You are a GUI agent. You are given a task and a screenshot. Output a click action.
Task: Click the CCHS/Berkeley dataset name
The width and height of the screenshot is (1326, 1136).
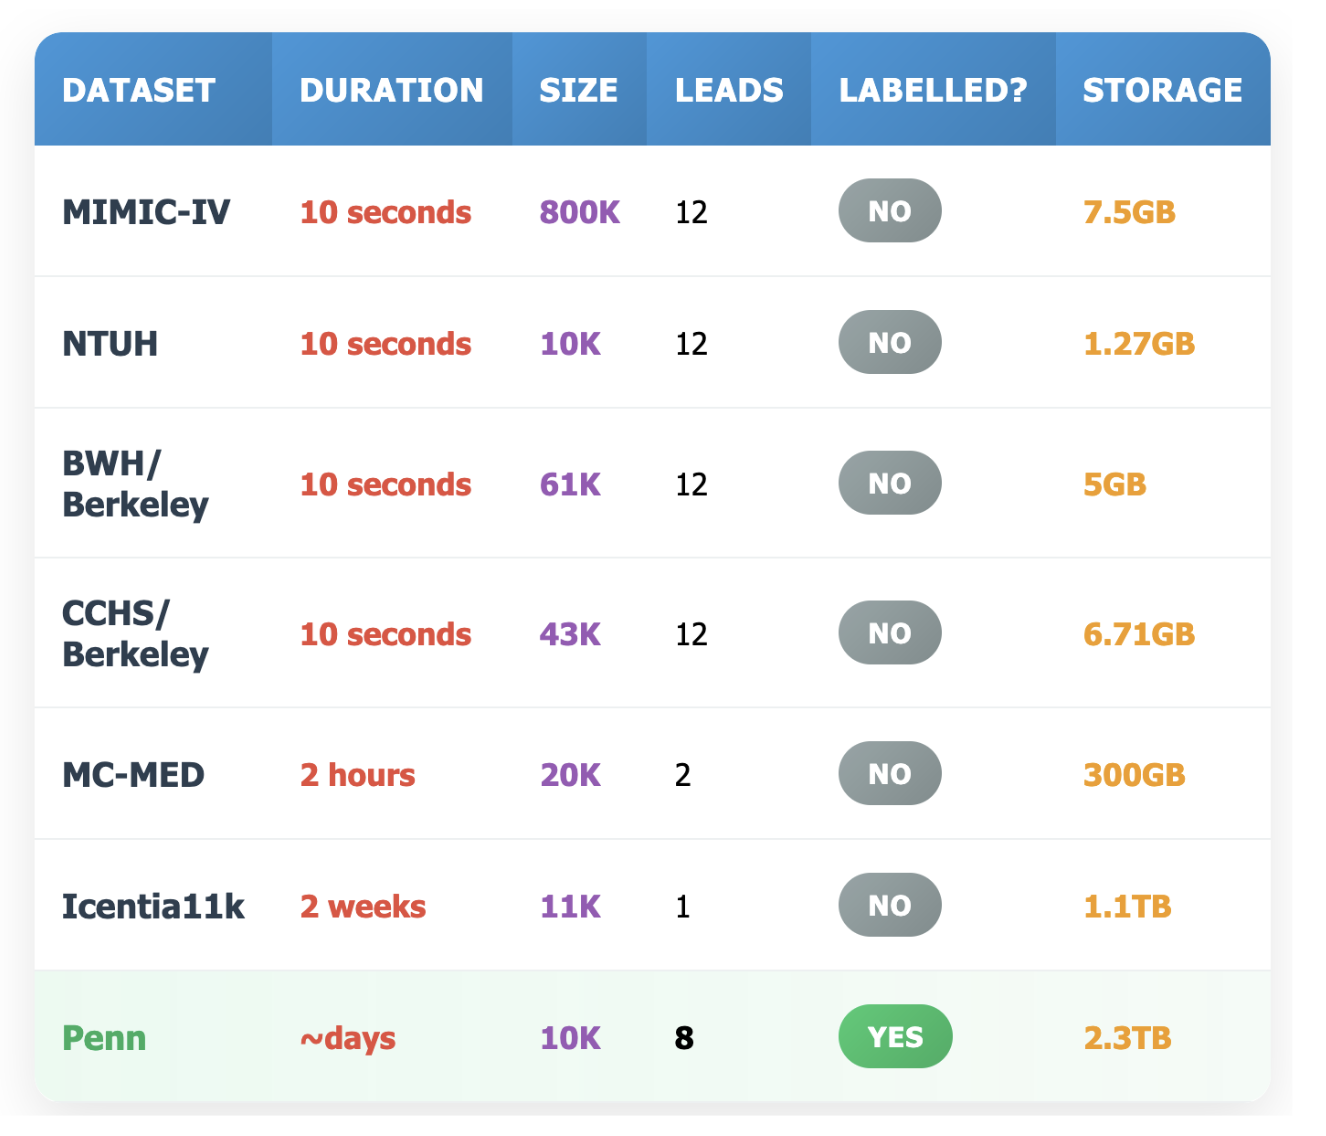135,634
